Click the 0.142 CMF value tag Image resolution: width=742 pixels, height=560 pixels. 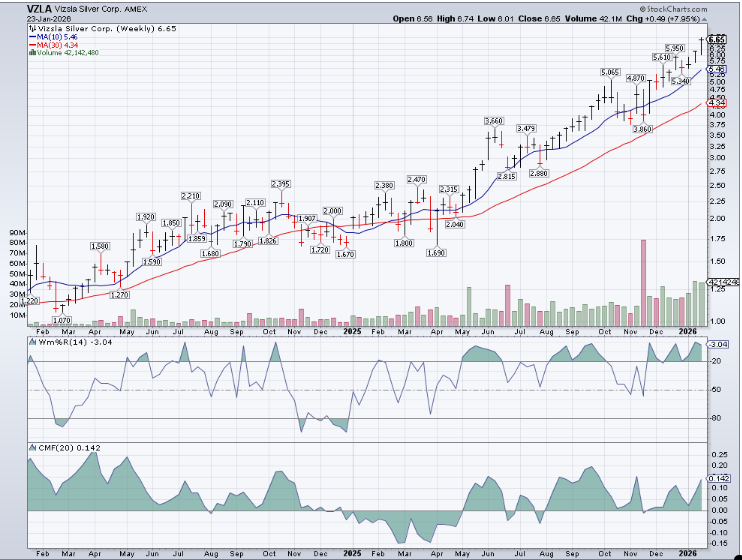pos(716,479)
